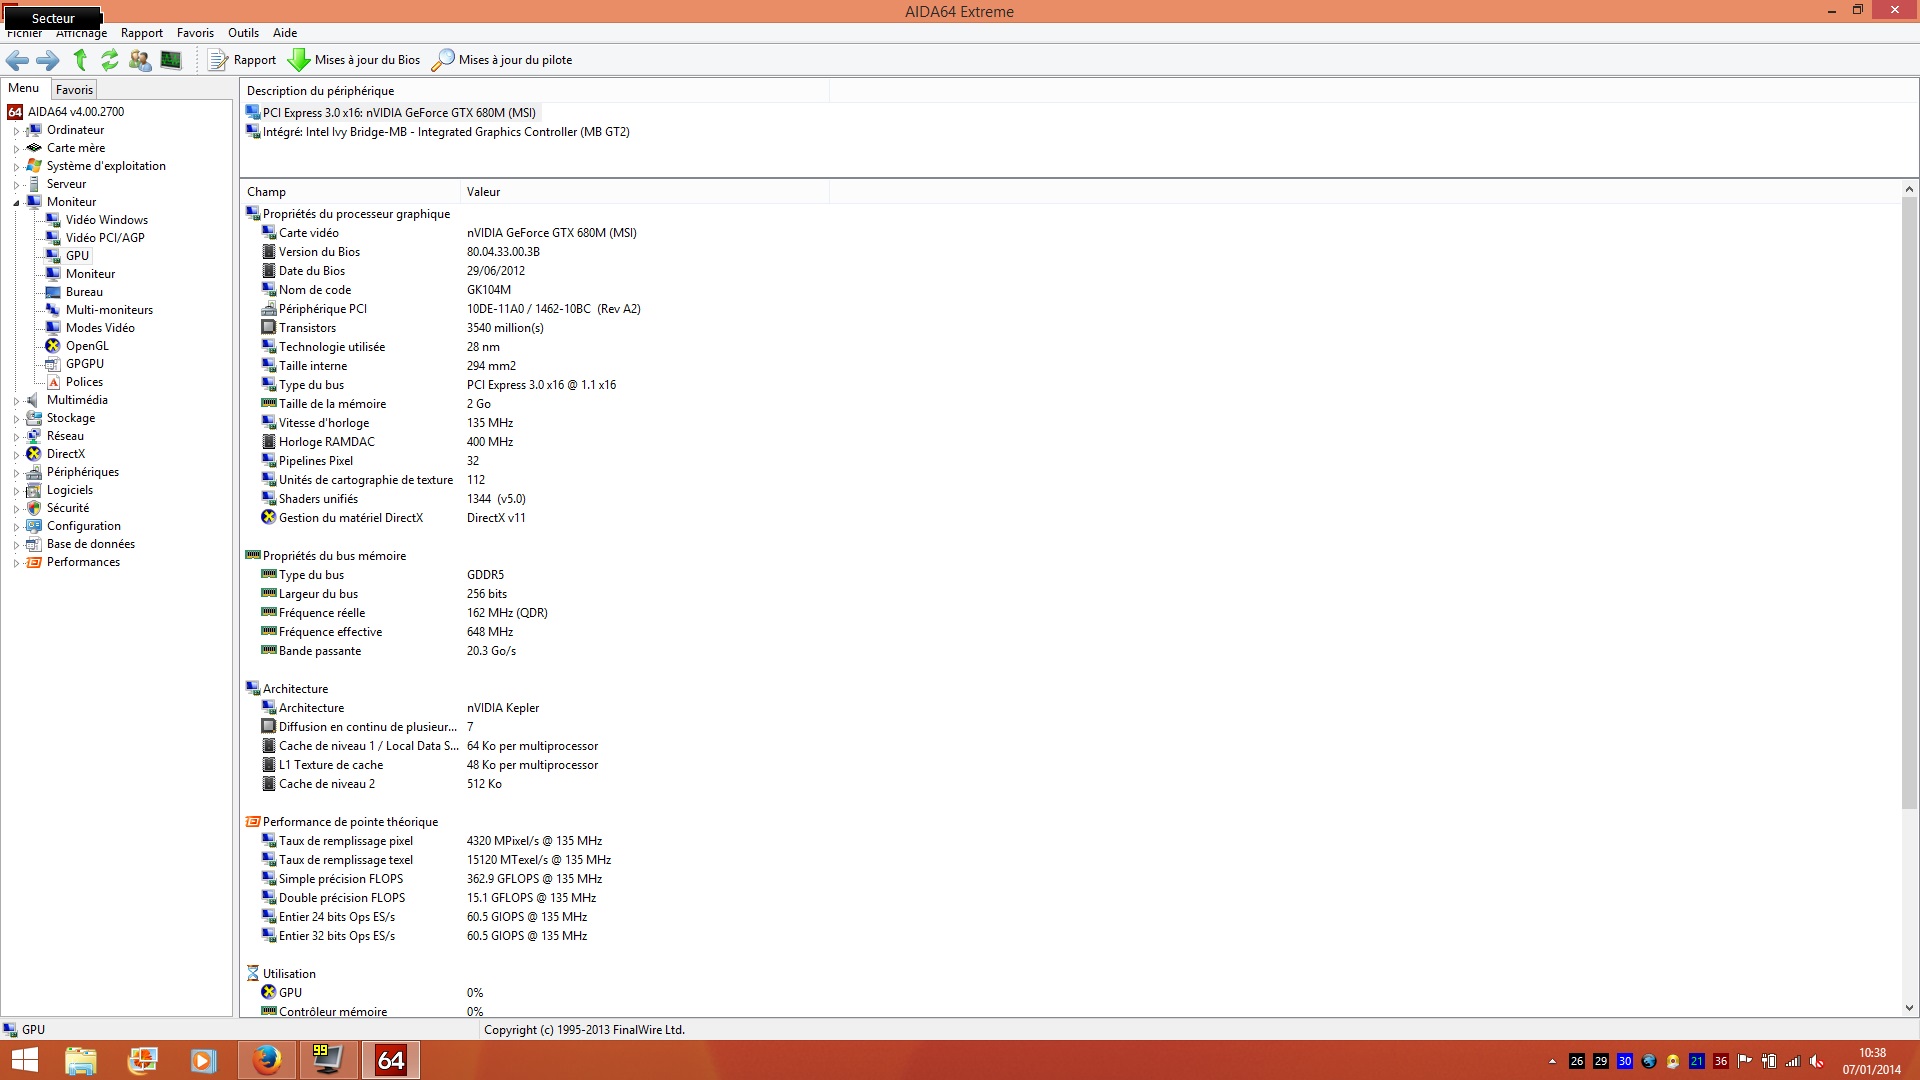This screenshot has height=1080, width=1920.
Task: Click the Rapport toolbar button
Action: [x=242, y=60]
